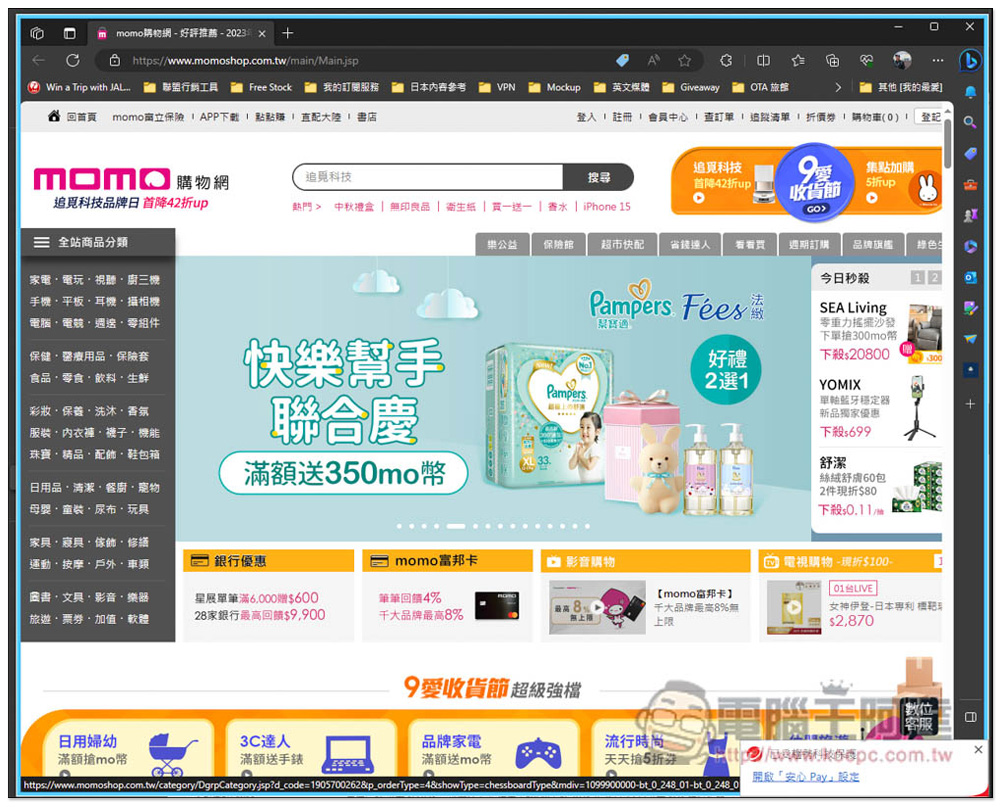Open the sidebar Outlook icon
The height and width of the screenshot is (807, 1000).
[x=970, y=278]
